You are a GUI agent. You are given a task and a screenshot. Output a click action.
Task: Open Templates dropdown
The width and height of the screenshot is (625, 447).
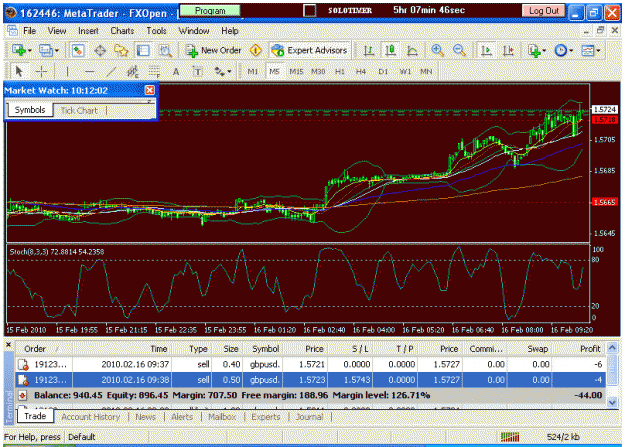coord(591,51)
